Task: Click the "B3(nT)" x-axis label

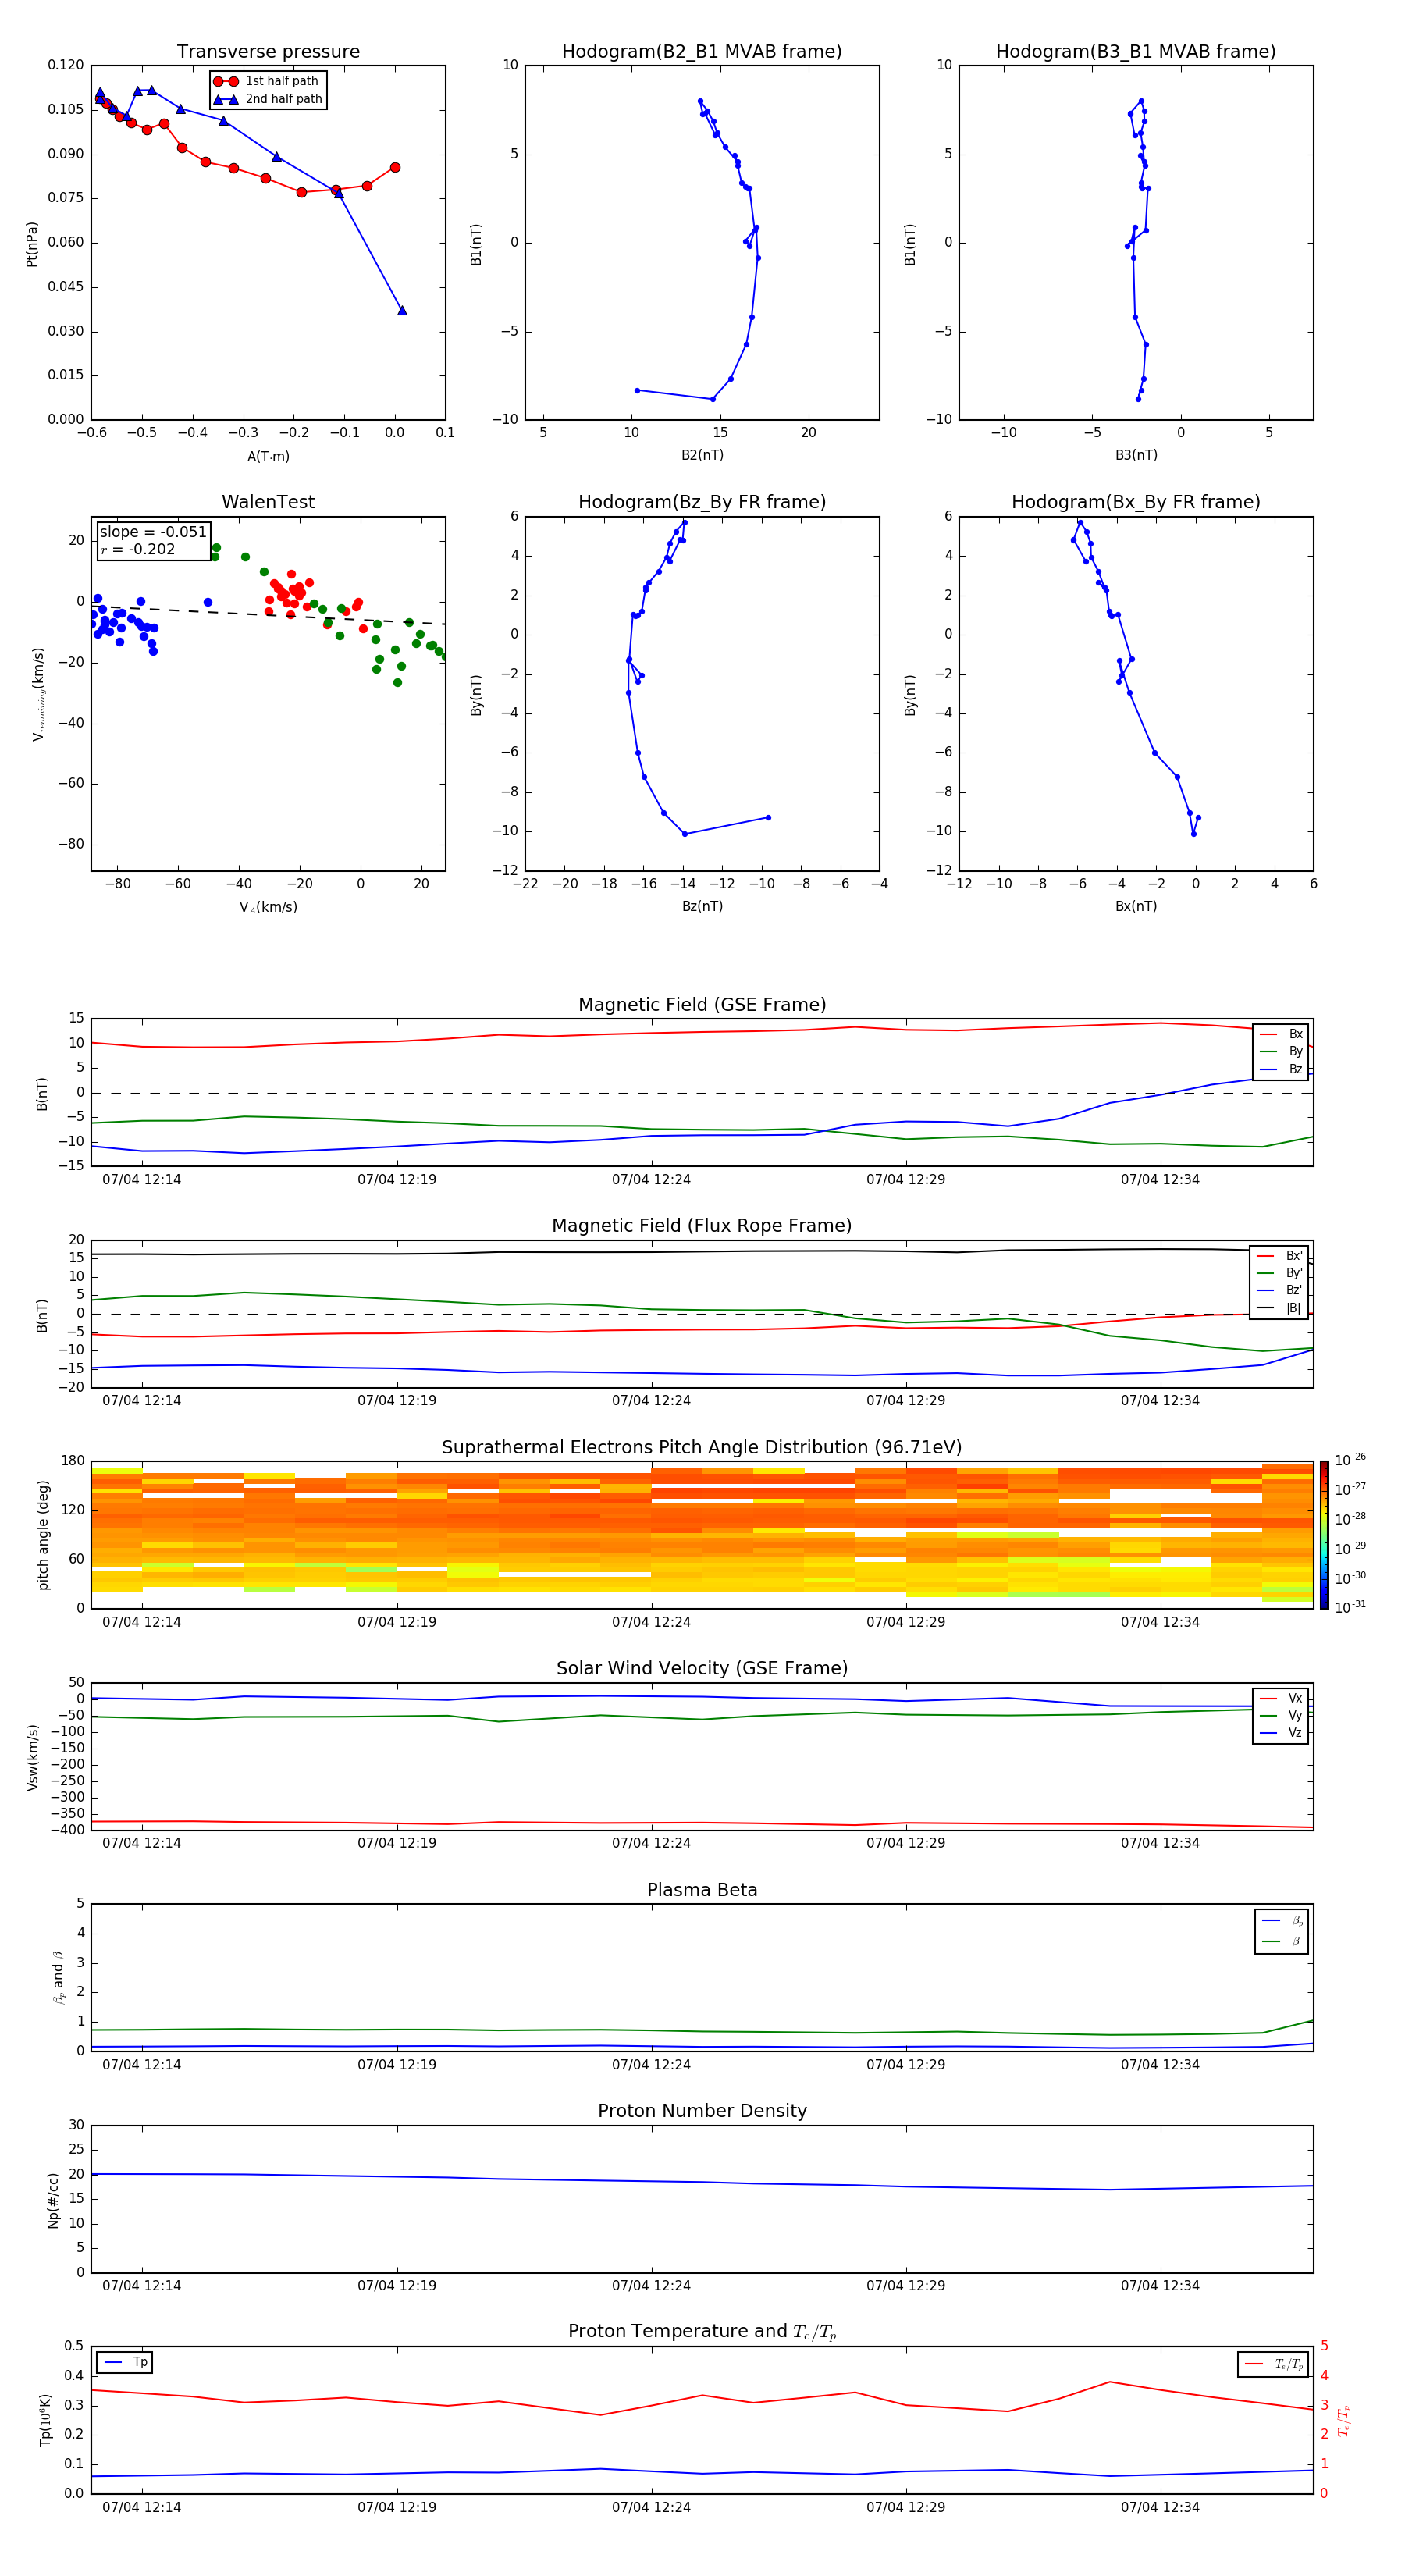Action: (1136, 455)
